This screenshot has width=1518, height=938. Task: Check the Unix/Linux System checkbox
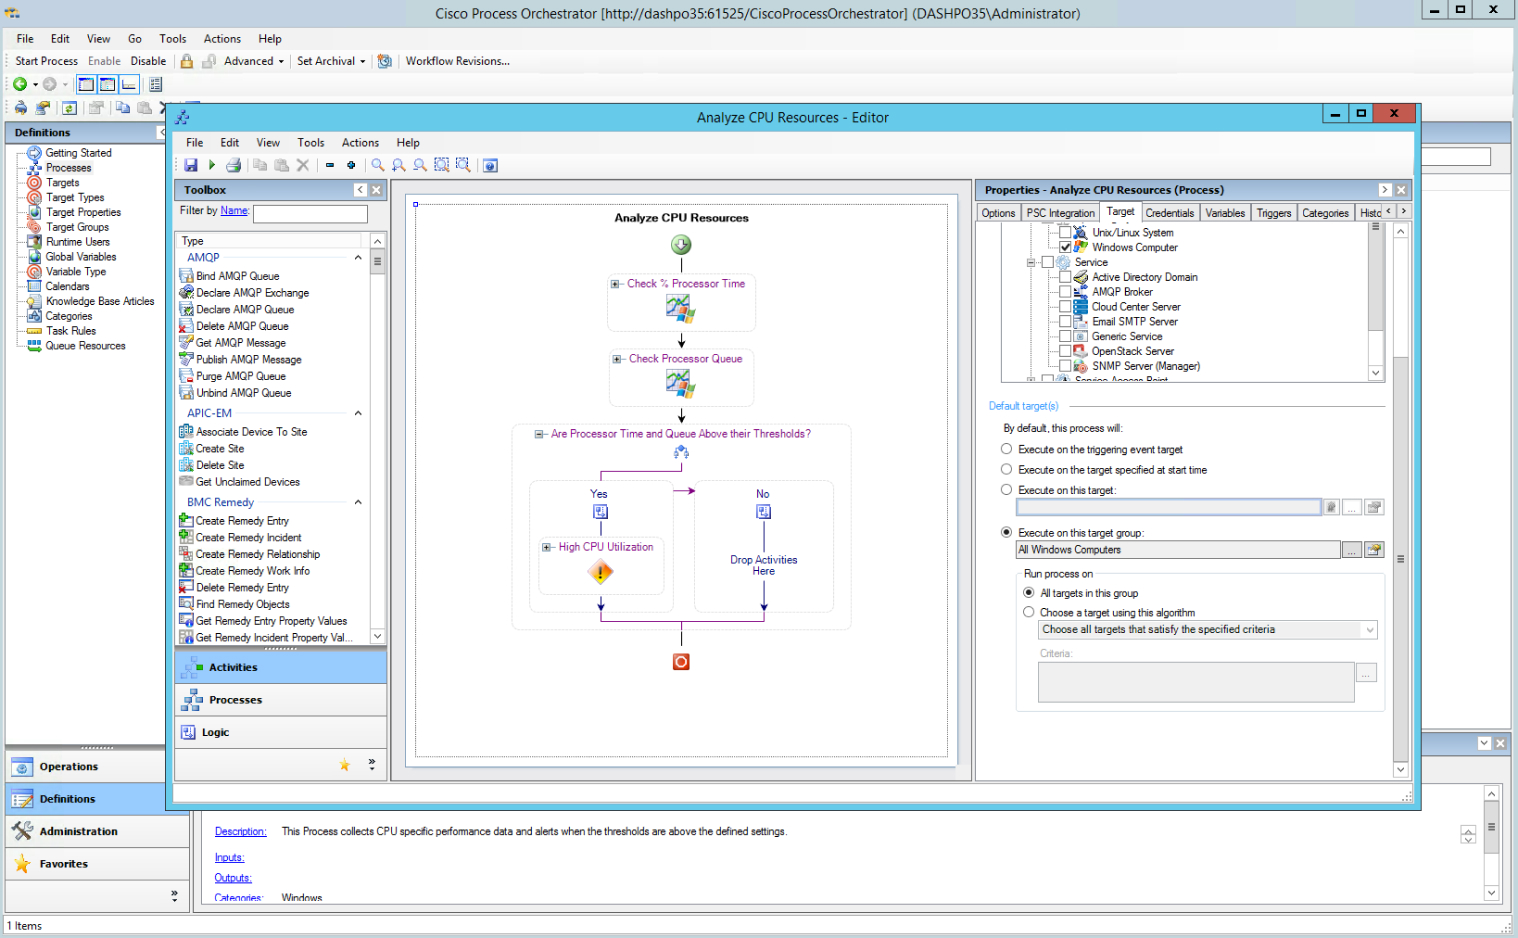tap(1065, 232)
